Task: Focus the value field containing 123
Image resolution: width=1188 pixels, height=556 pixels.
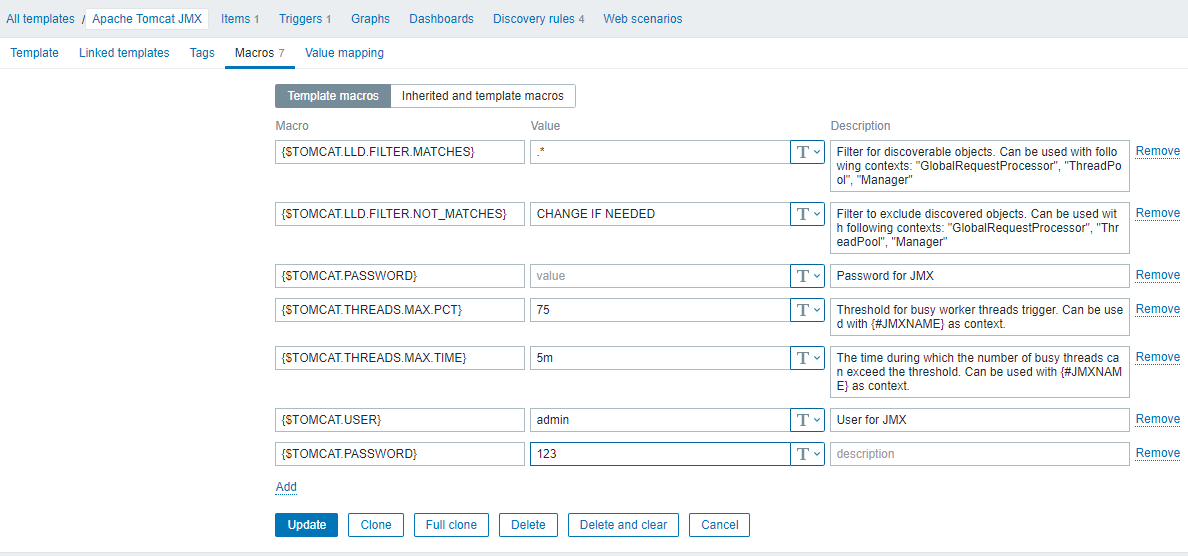Action: point(660,454)
